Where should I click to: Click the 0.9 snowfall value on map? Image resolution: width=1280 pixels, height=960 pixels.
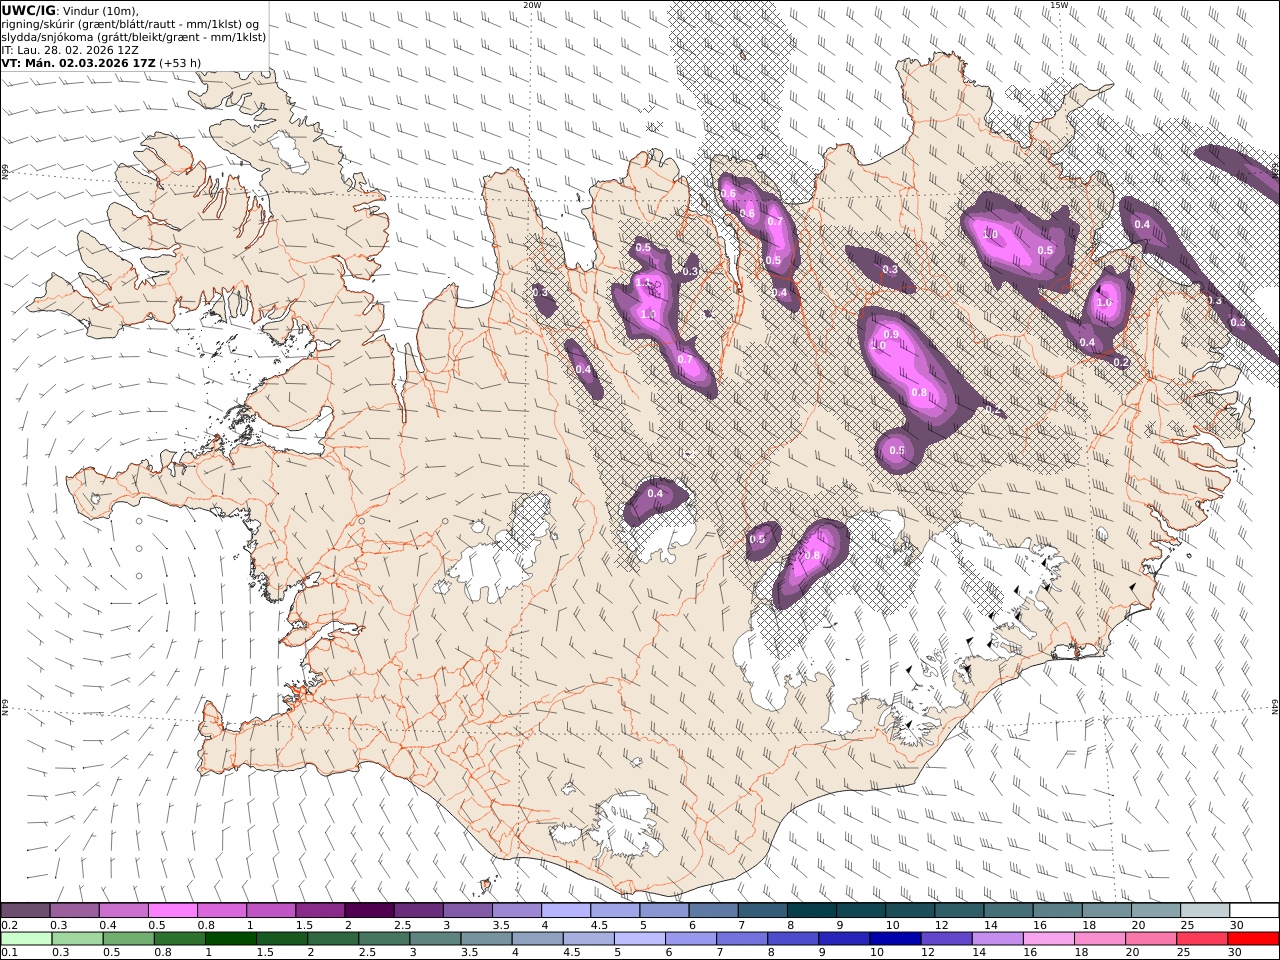pos(892,334)
